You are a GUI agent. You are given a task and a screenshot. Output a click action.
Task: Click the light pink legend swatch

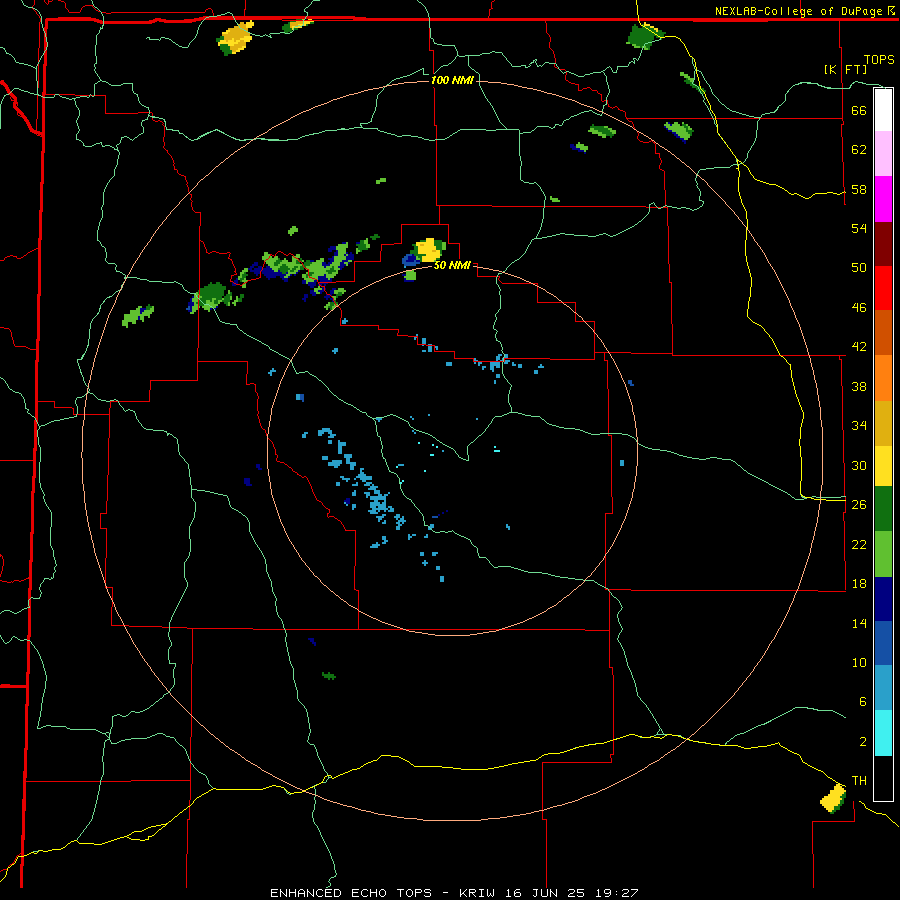point(883,154)
